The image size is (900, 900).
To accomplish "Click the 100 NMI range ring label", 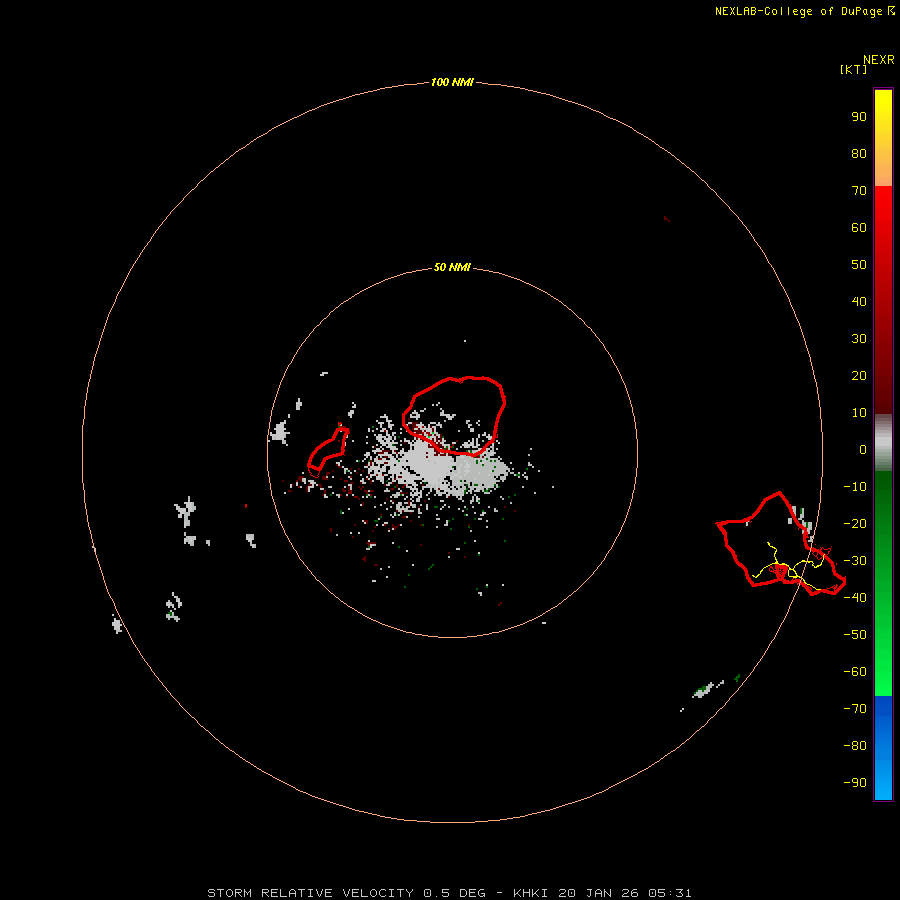I will pos(452,83).
